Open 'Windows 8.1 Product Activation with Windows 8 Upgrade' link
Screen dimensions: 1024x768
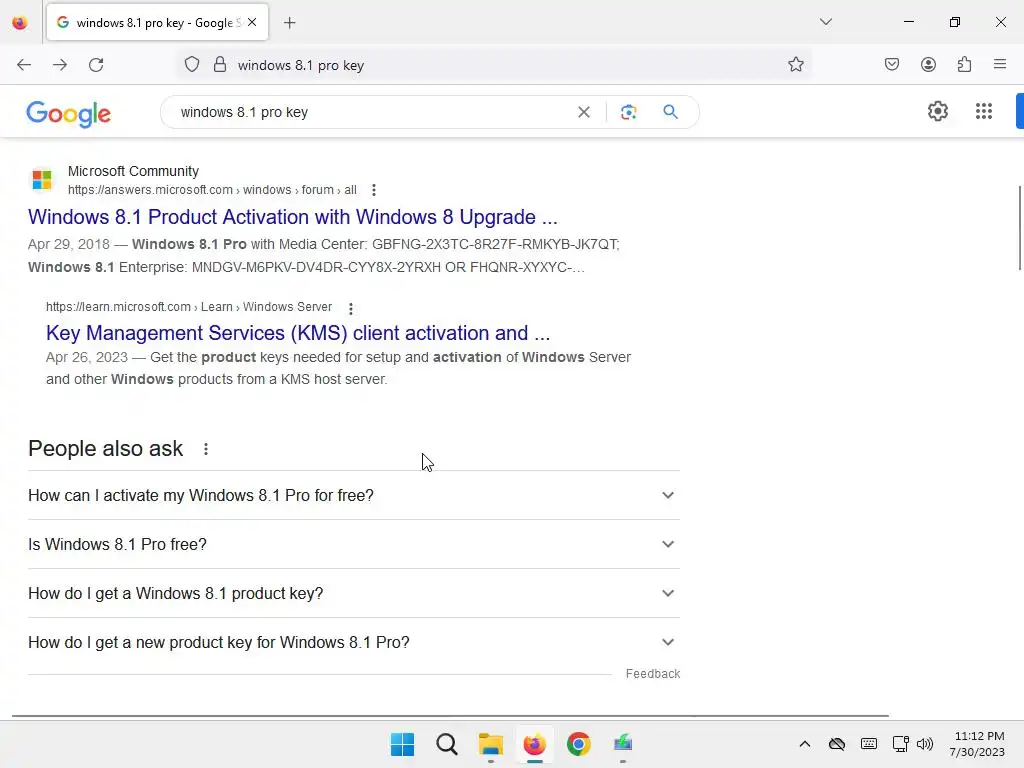tap(293, 217)
